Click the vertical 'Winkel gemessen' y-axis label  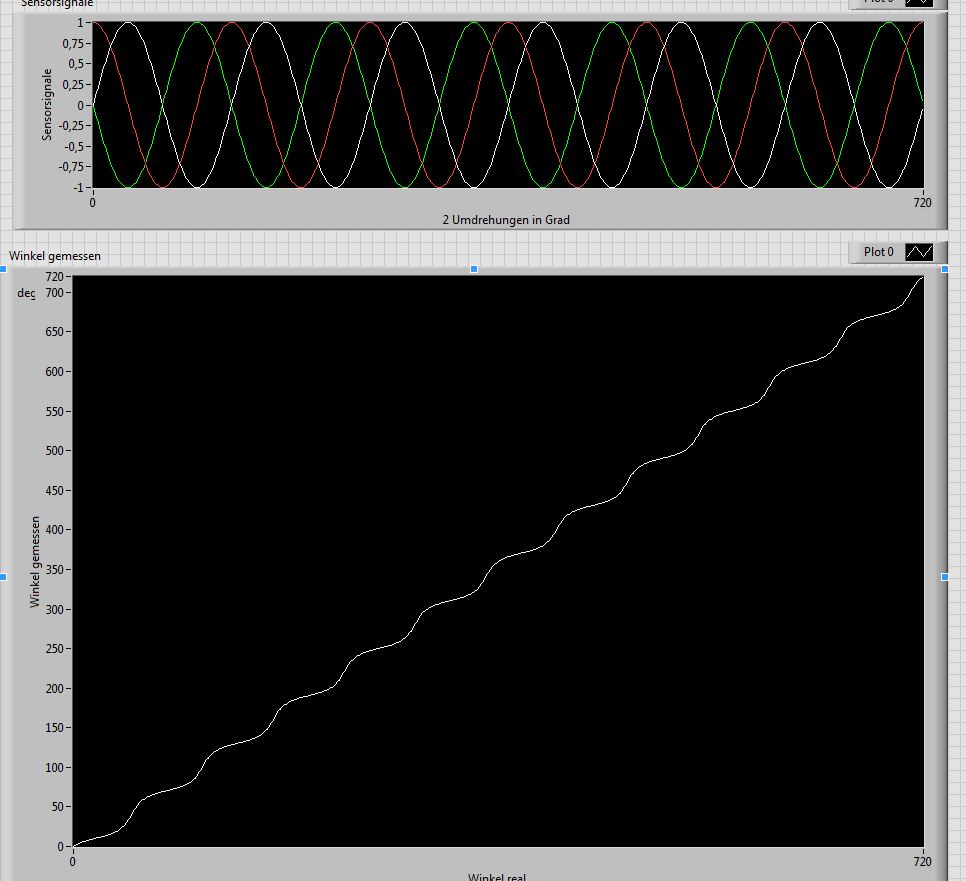click(34, 562)
